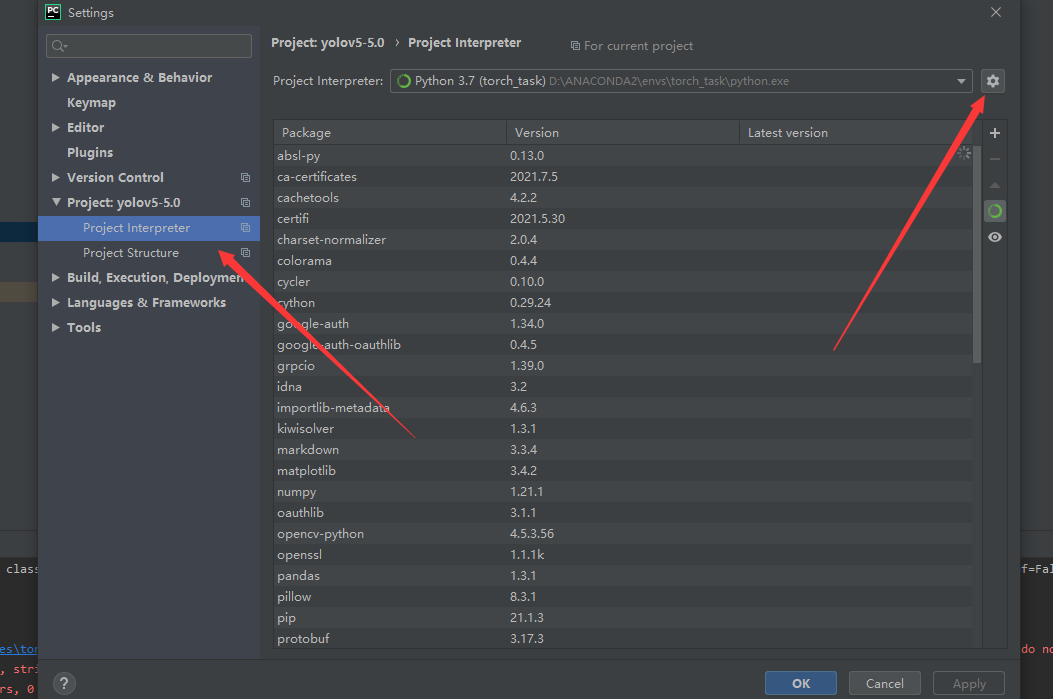
Task: Select the cycler package row
Action: coord(623,282)
